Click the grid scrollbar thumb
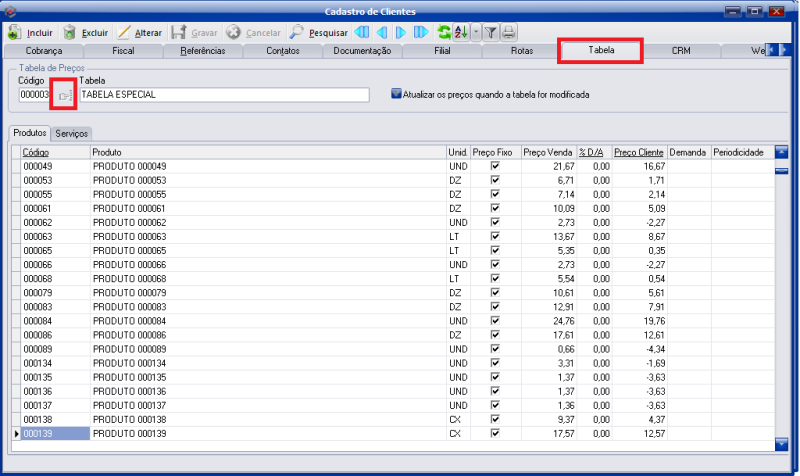The width and height of the screenshot is (800, 476). pyautogui.click(x=781, y=171)
